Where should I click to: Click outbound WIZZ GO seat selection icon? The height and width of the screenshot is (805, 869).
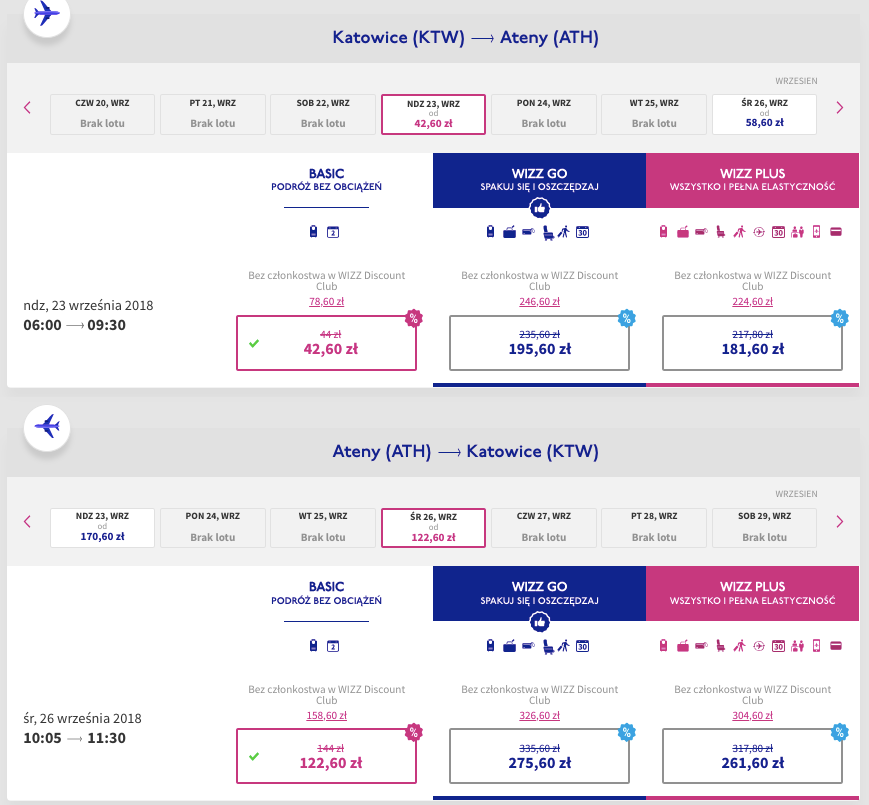tap(547, 233)
